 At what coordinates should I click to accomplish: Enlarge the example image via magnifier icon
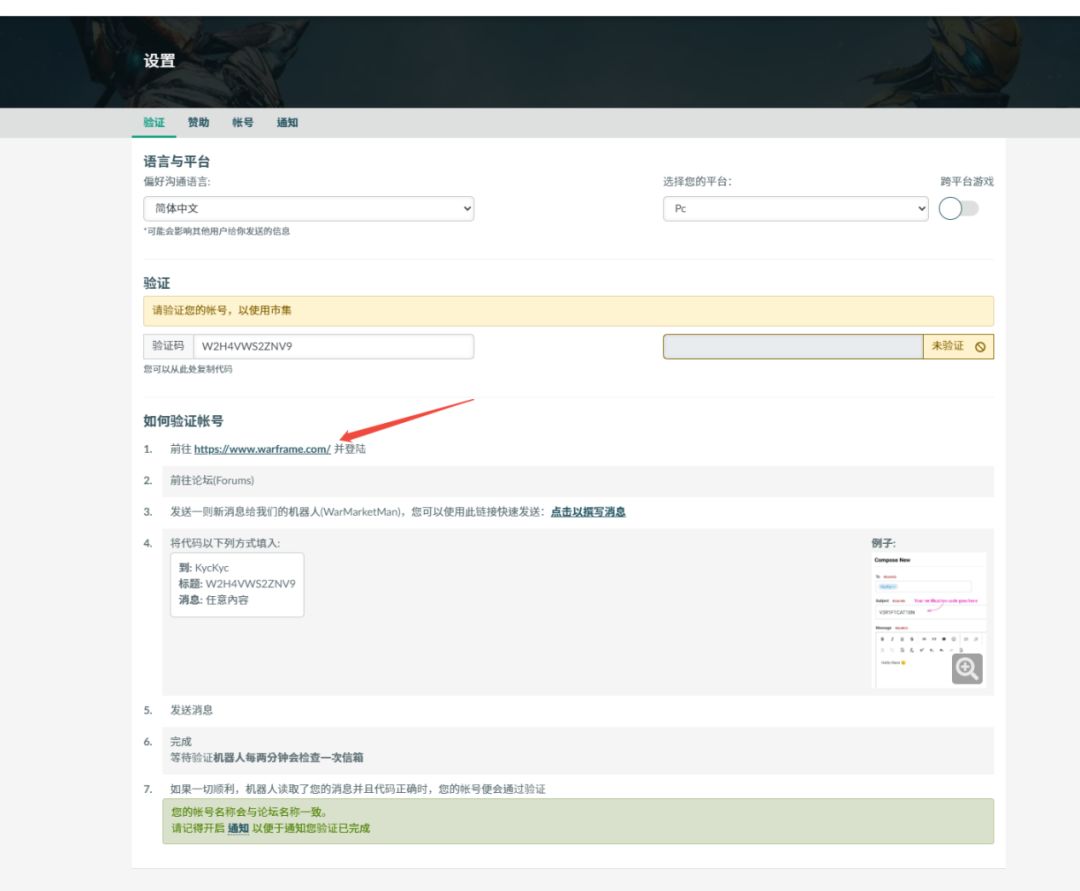(x=967, y=669)
